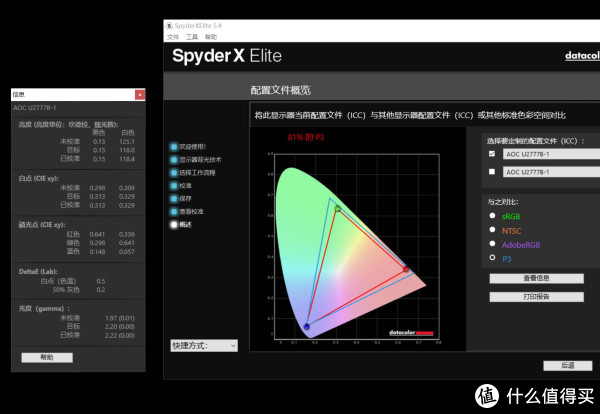Image resolution: width=600 pixels, height=414 pixels.
Task: Go to the 查看校准 step label
Action: (191, 212)
